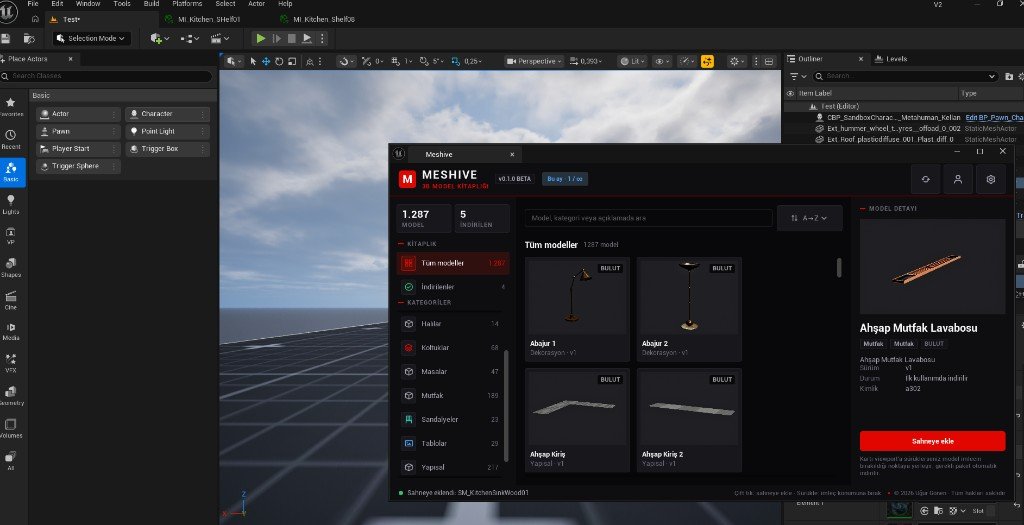
Task: Click the Edit BP_Pawn link in Outliner
Action: coord(994,118)
